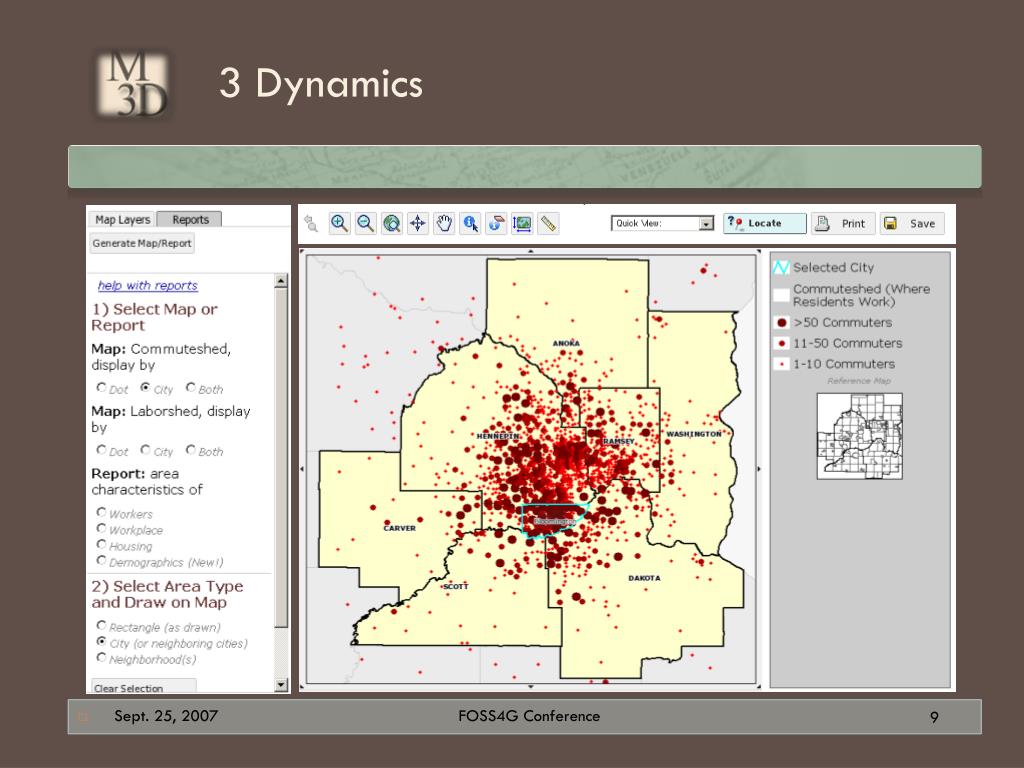This screenshot has width=1024, height=768.
Task: Click the Selected City legend symbol
Action: (x=781, y=267)
